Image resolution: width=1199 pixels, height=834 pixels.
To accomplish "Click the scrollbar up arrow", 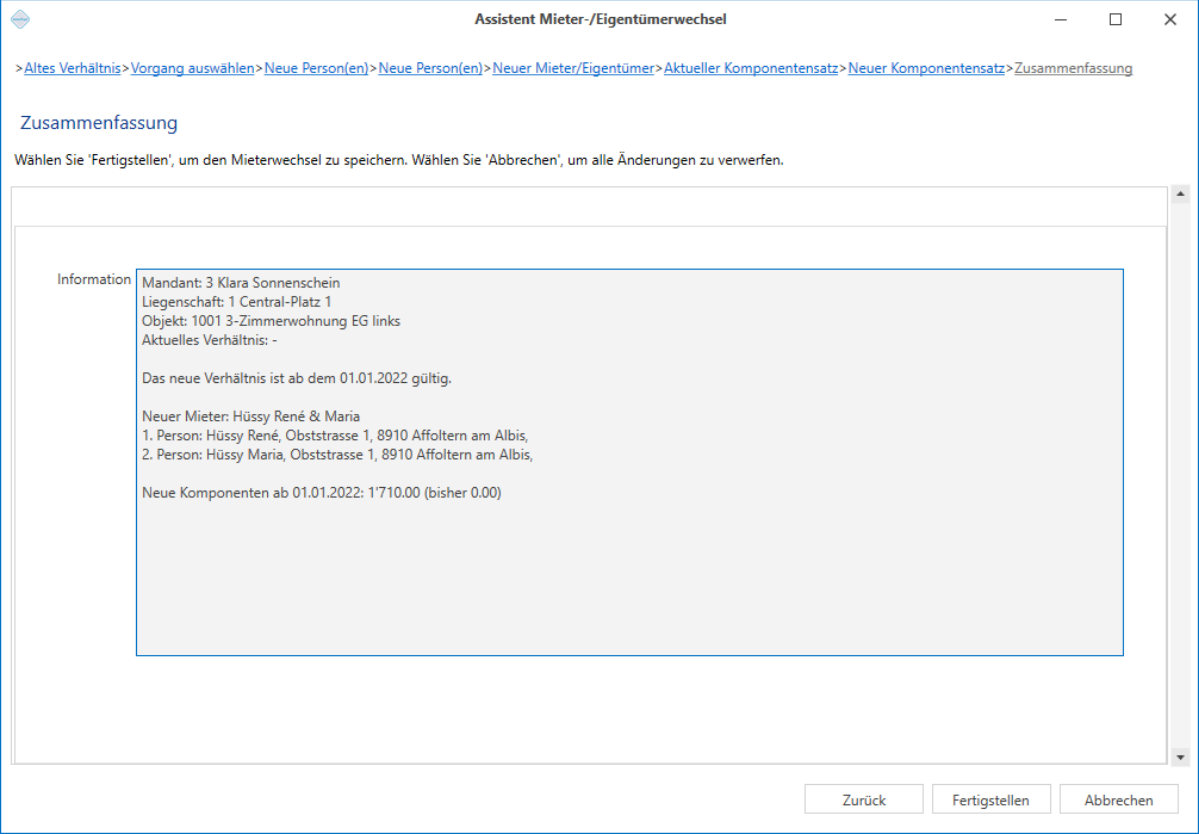I will (x=1180, y=194).
